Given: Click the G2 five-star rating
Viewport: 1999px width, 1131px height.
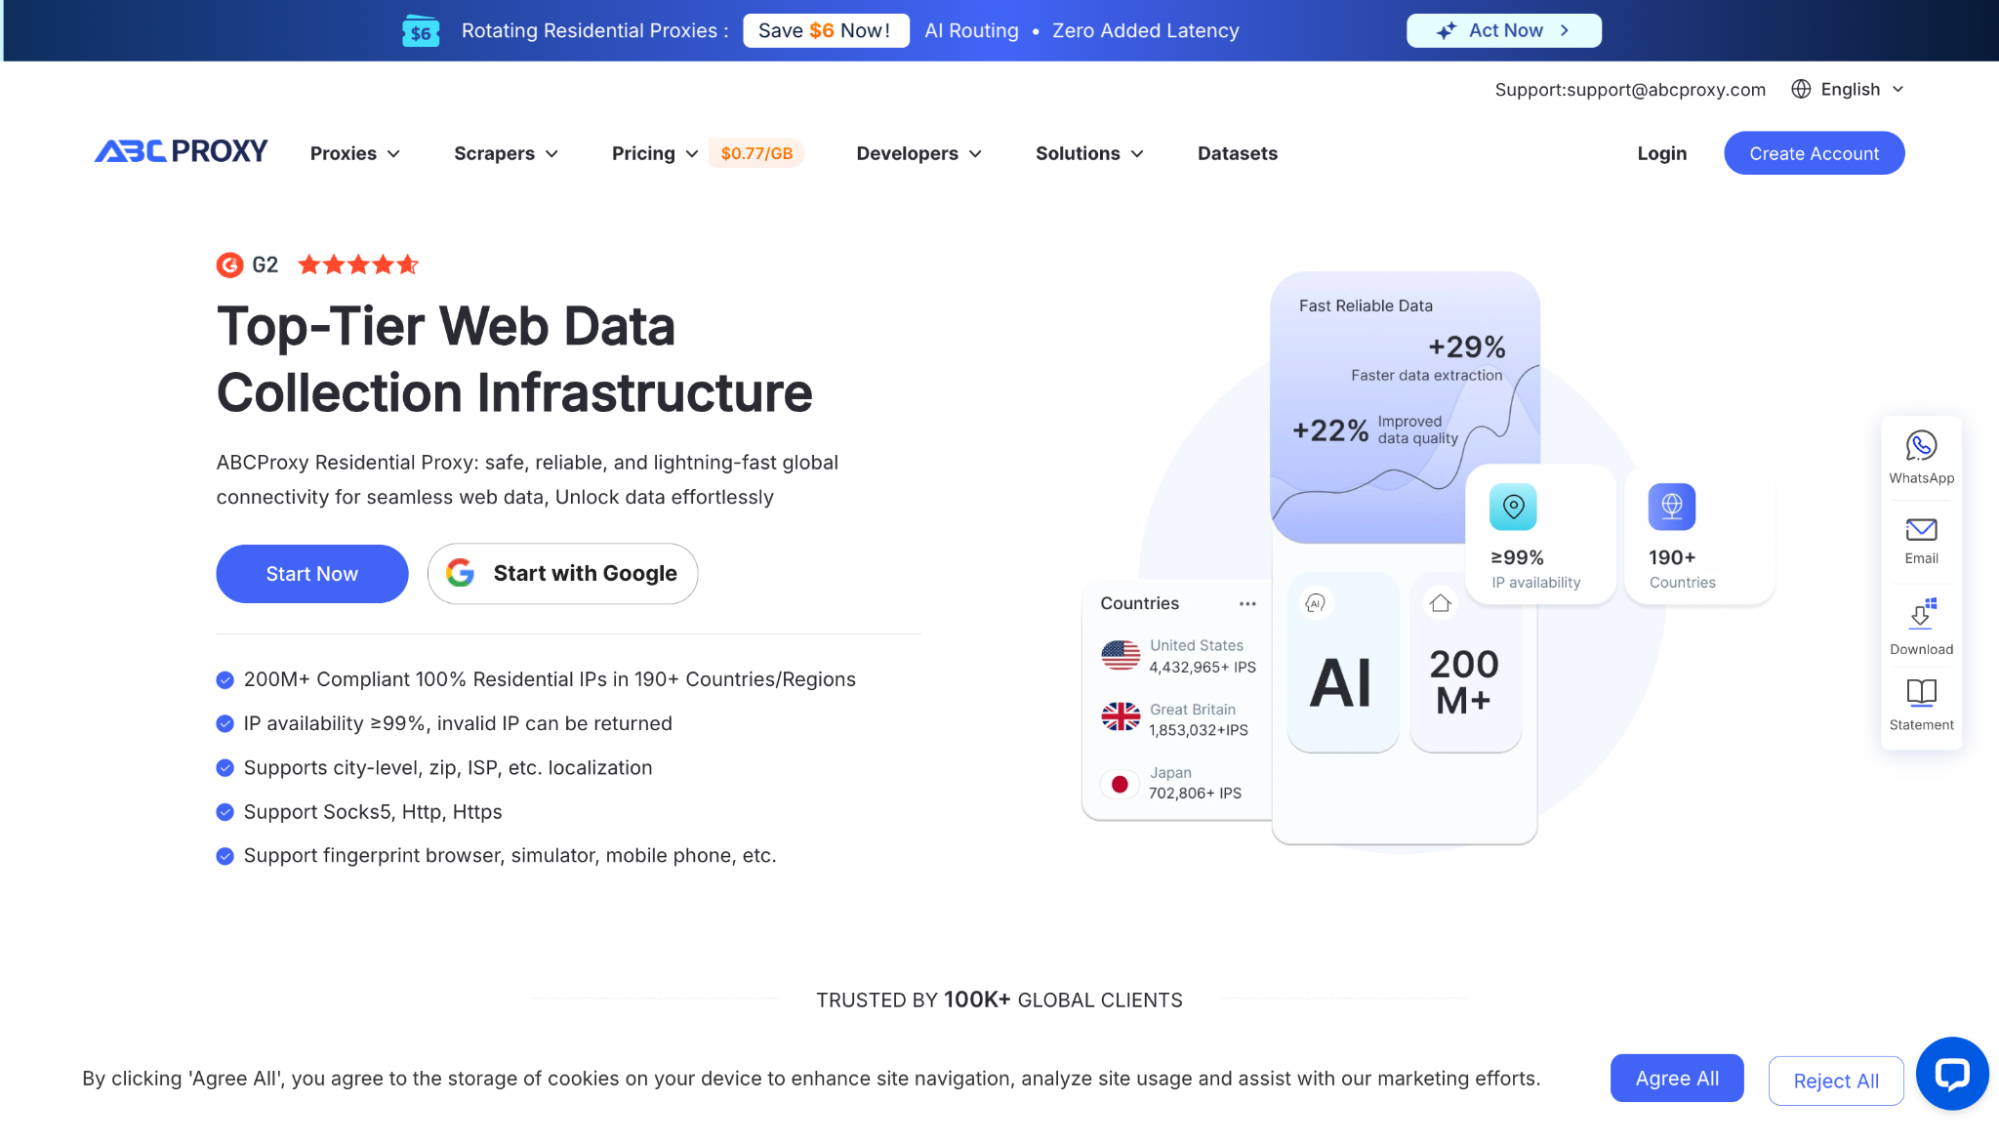Looking at the screenshot, I should pos(358,265).
